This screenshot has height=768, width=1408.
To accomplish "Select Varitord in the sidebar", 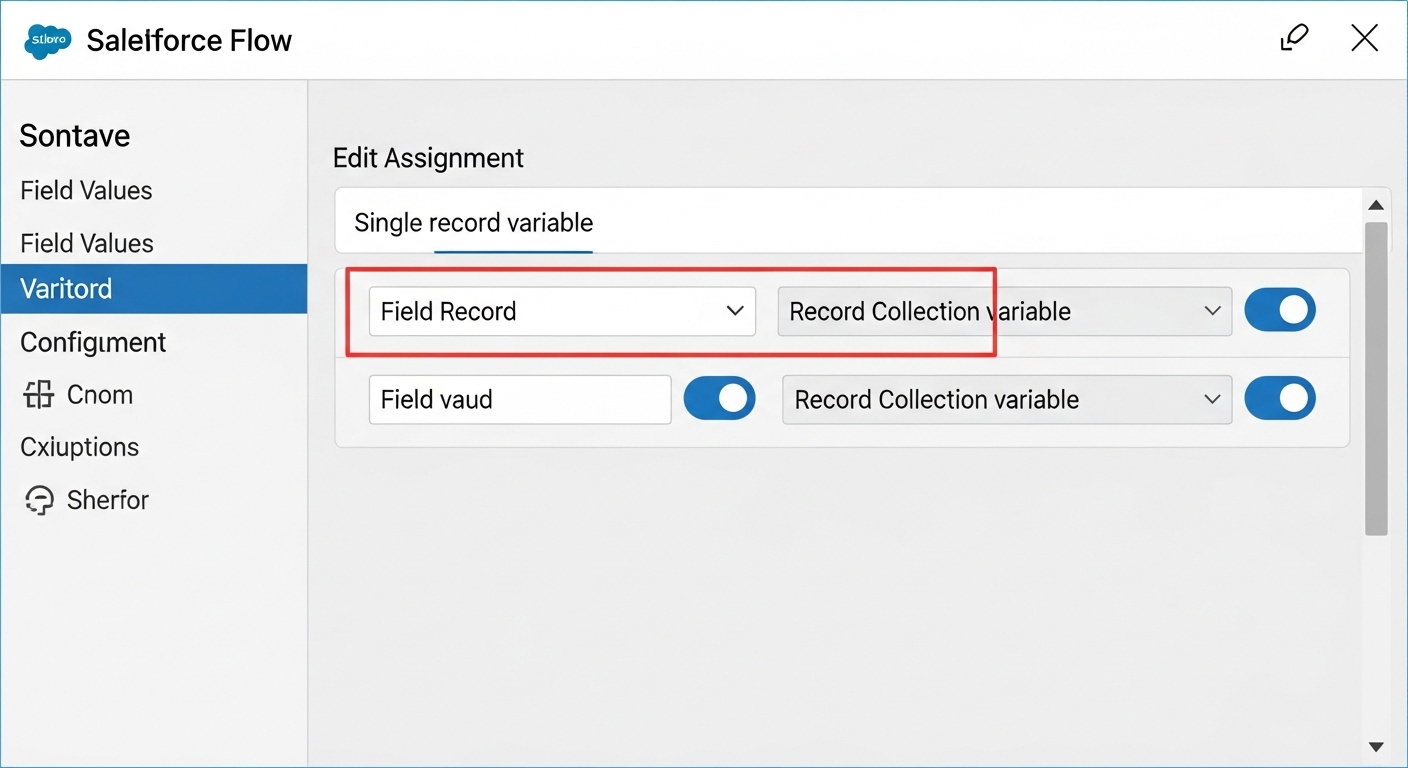I will (x=66, y=289).
